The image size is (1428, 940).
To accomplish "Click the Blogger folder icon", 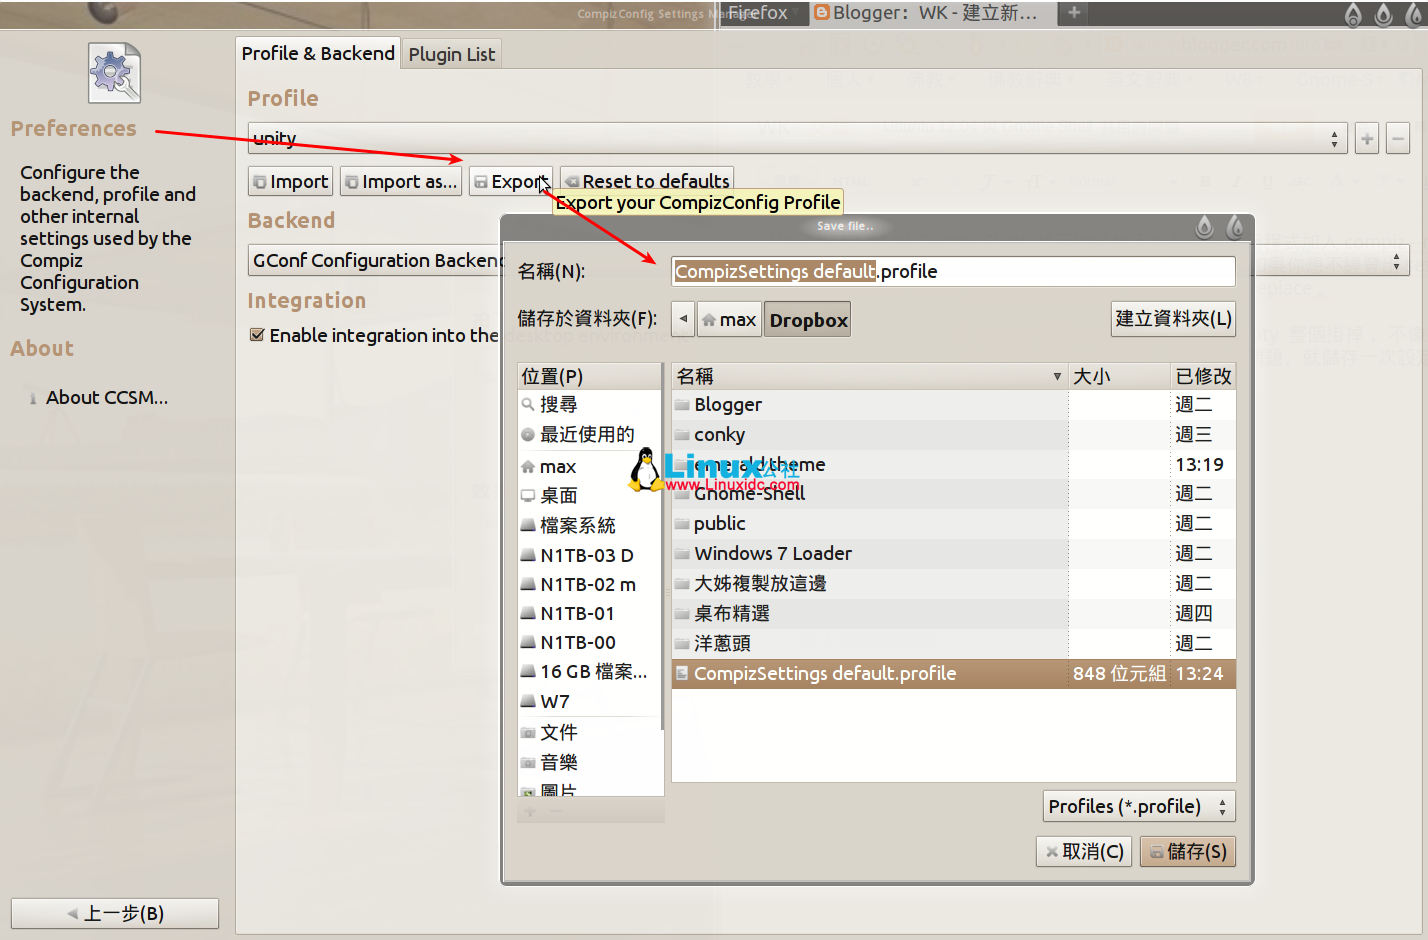I will [x=682, y=404].
